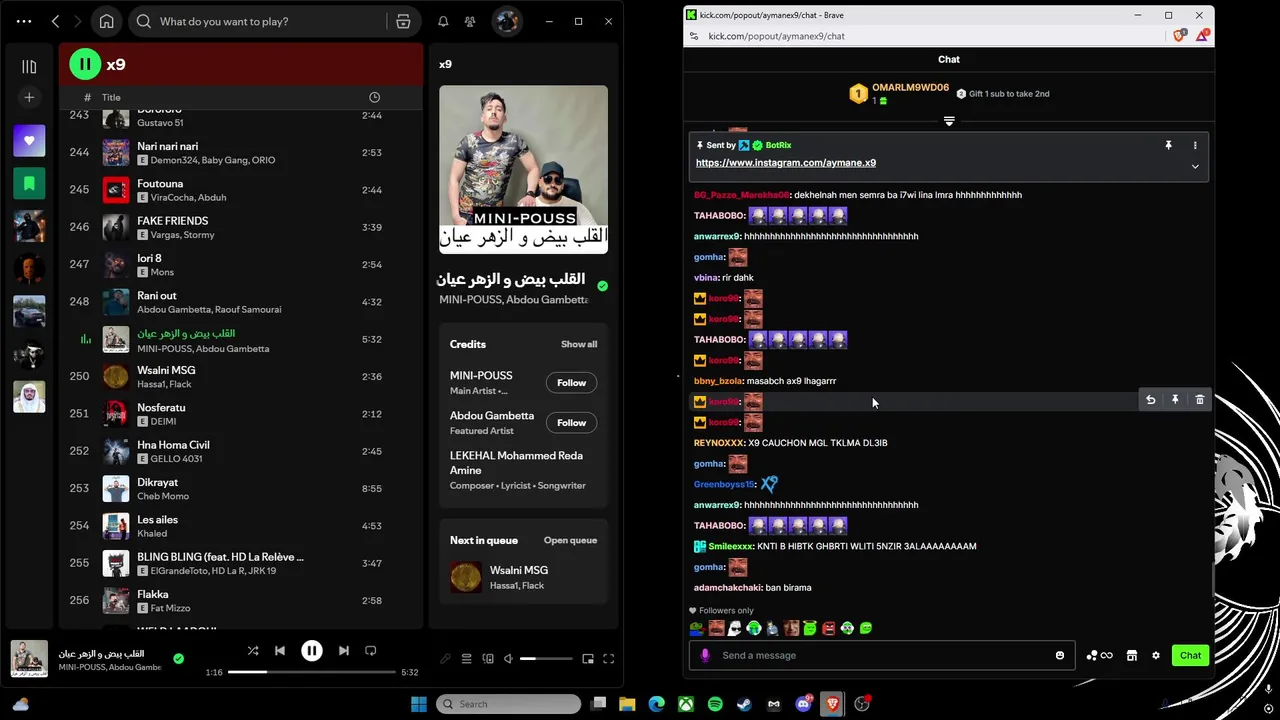The width and height of the screenshot is (1280, 720).
Task: Toggle the lyrics microphone icon
Action: 445,659
